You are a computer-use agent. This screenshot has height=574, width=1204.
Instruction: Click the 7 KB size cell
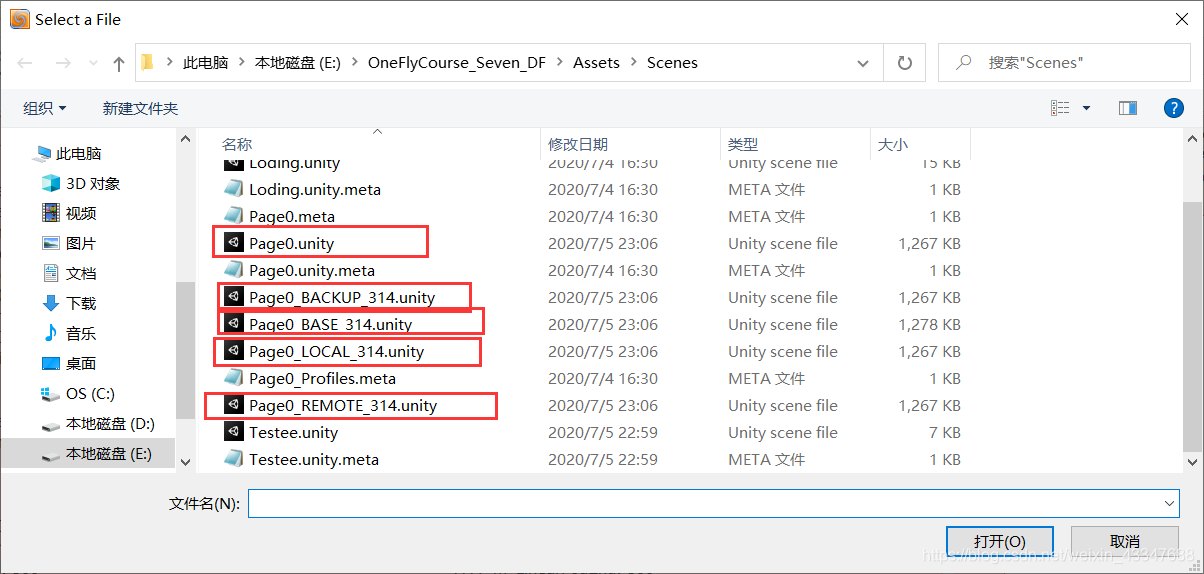click(945, 432)
